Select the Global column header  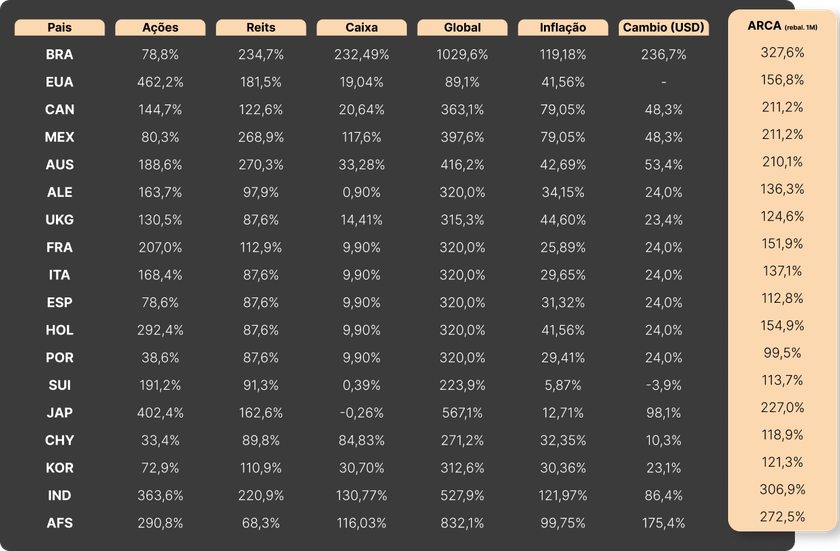[x=462, y=28]
